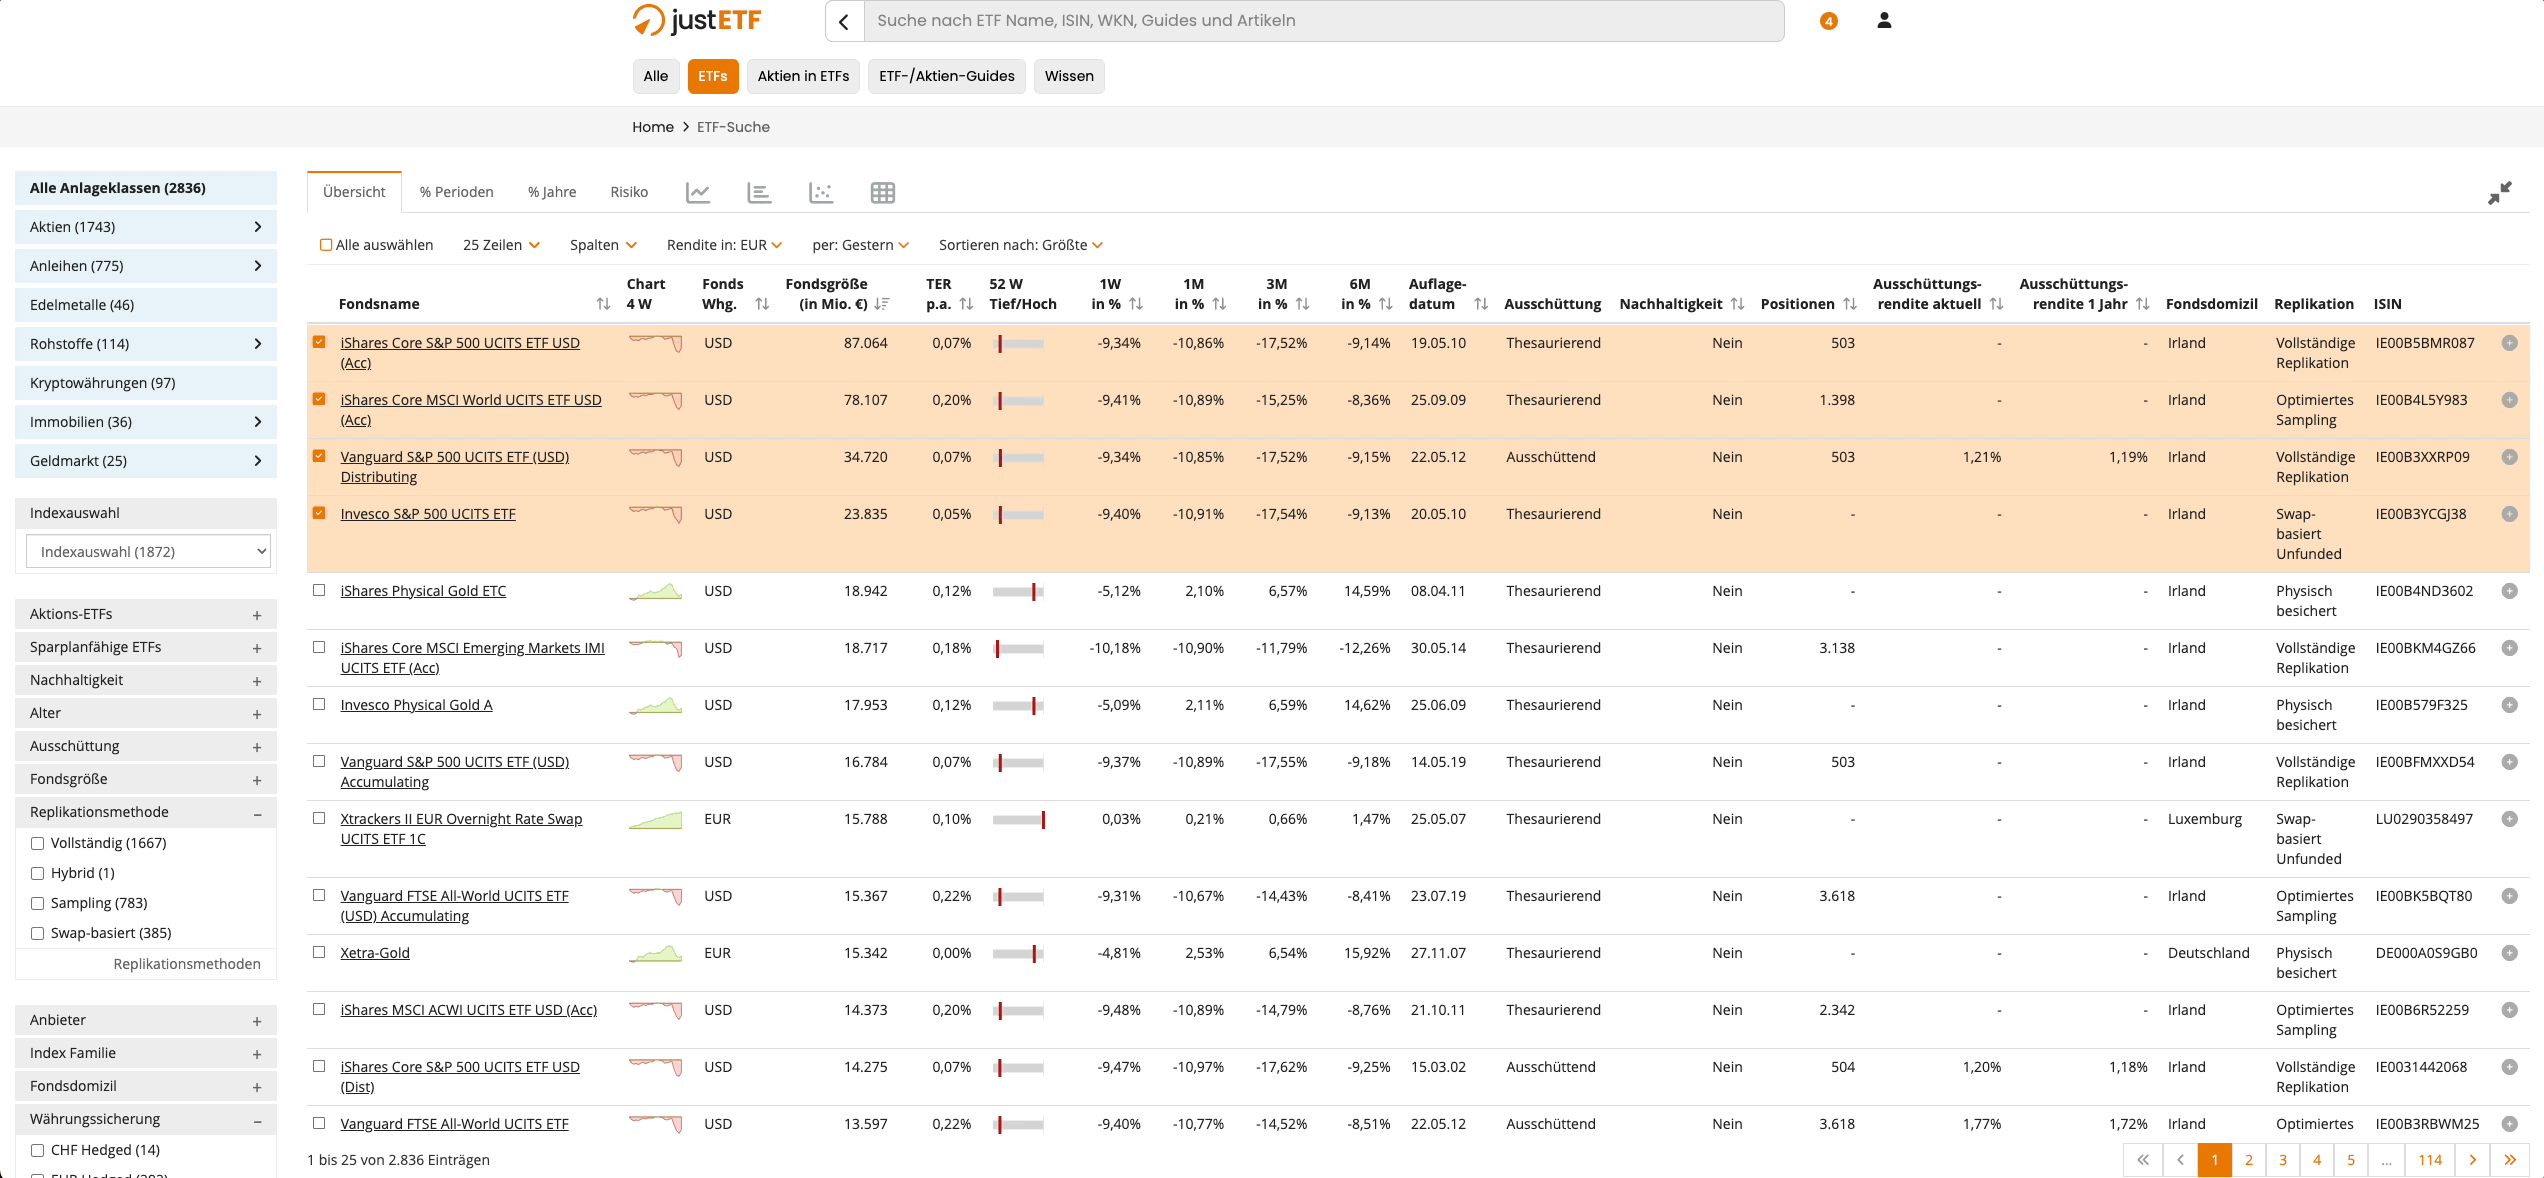The image size is (2544, 1178).
Task: Open the scatter plot view icon
Action: (x=821, y=192)
